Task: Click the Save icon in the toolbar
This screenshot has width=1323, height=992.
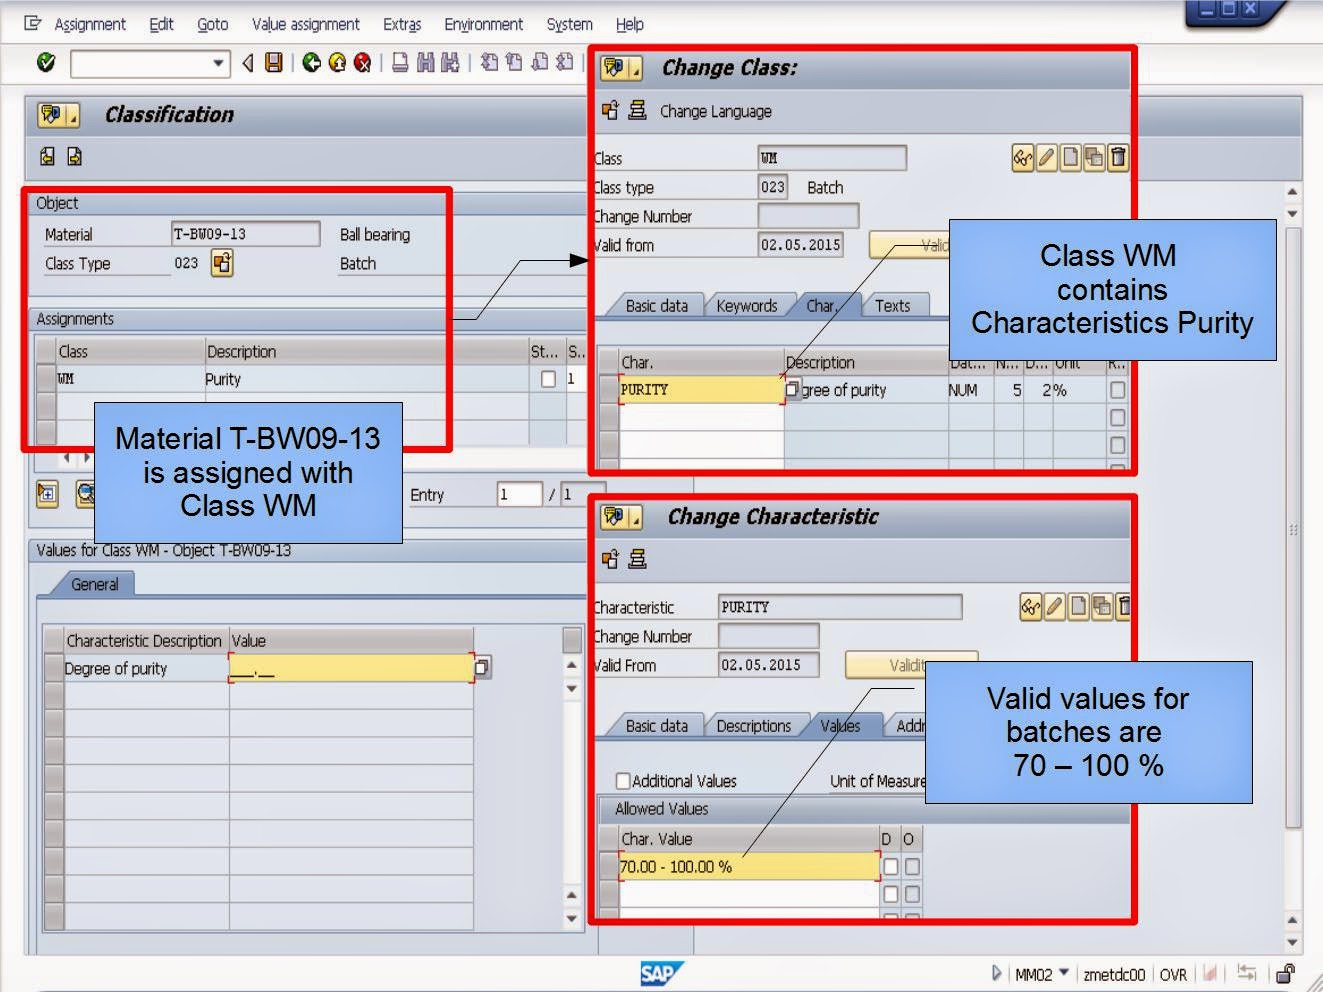Action: (272, 62)
